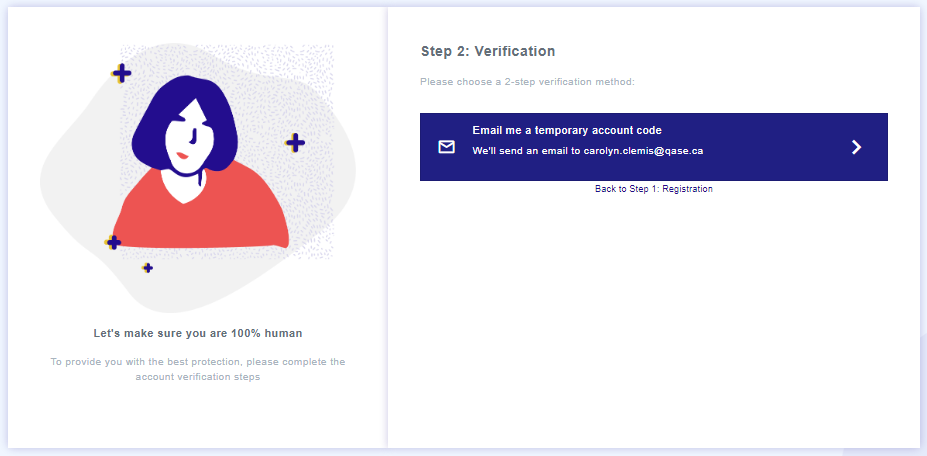This screenshot has width=927, height=456.
Task: Select 'Email me a temporary account code' title
Action: point(566,130)
